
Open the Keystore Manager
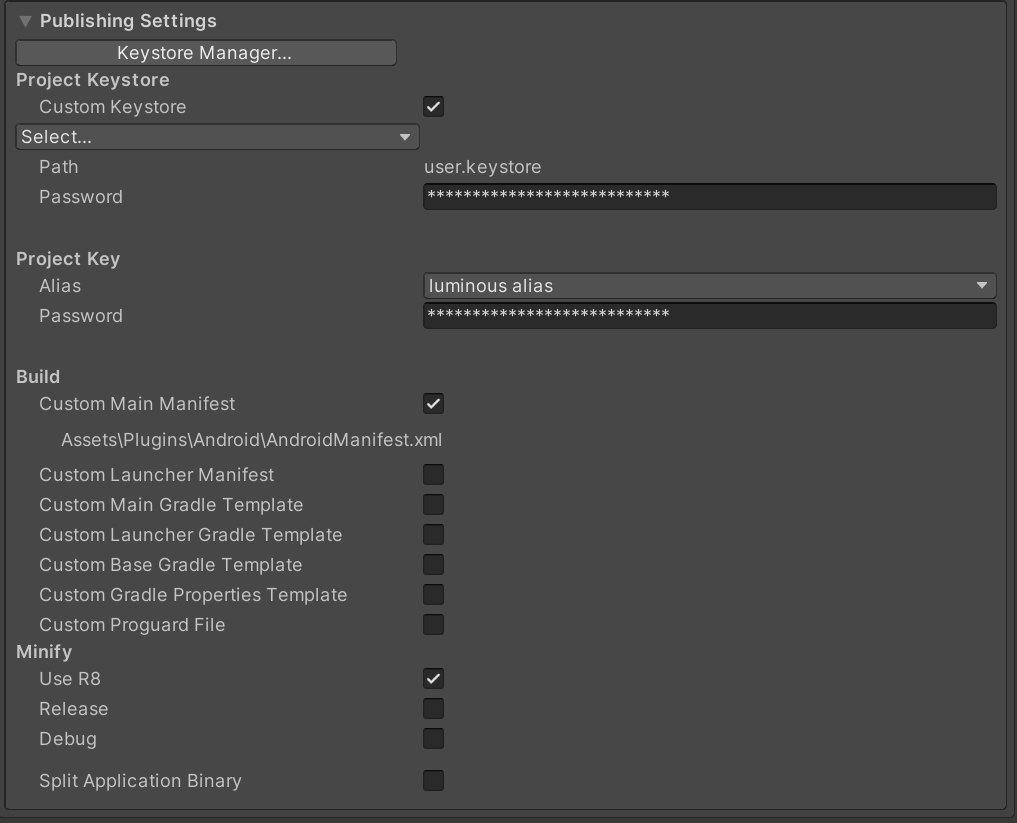pos(206,53)
